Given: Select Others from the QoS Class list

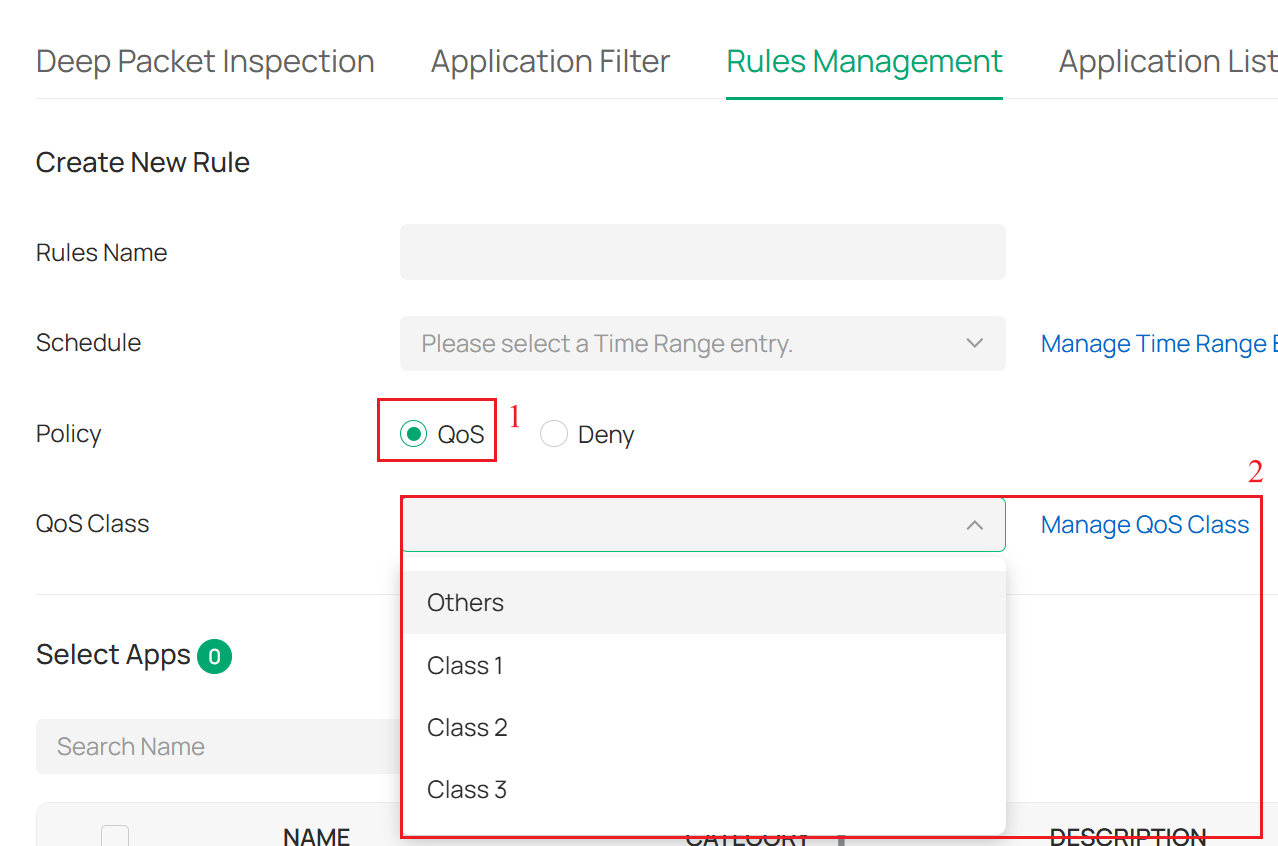Looking at the screenshot, I should pos(465,602).
